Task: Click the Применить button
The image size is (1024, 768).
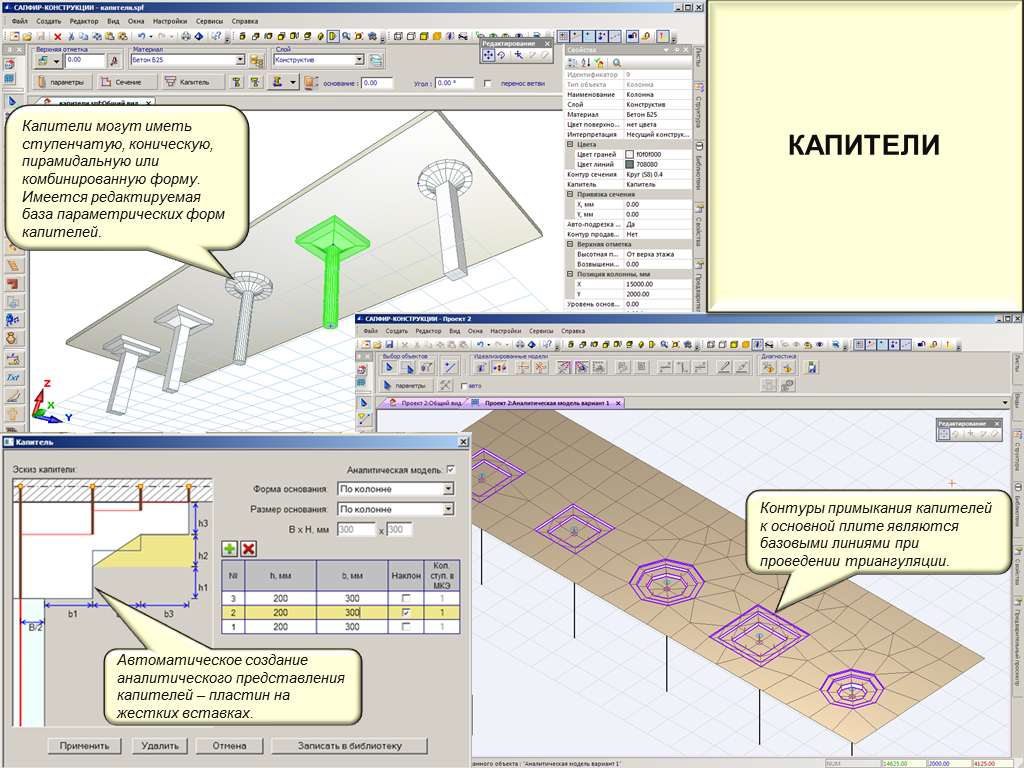Action: (84, 746)
